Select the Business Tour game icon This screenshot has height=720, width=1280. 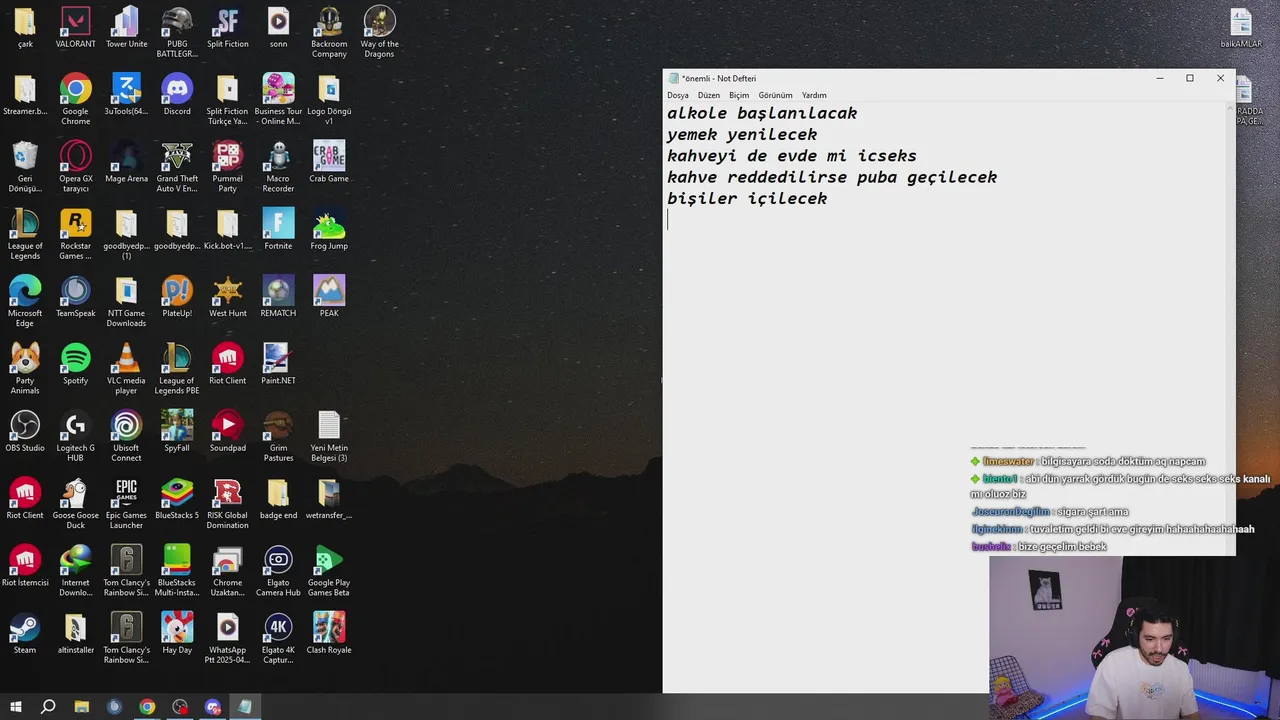pos(278,99)
